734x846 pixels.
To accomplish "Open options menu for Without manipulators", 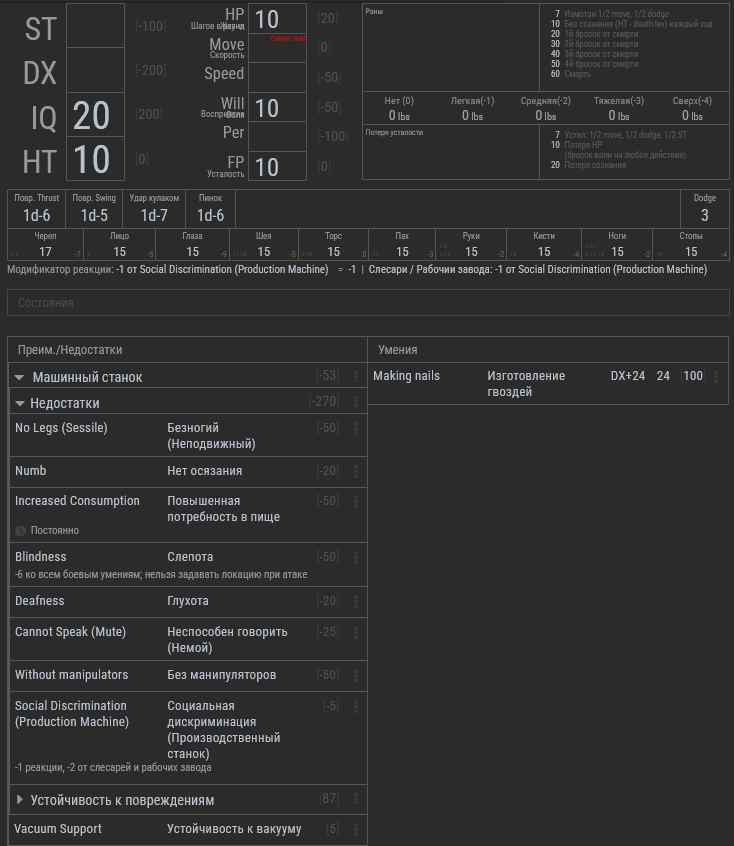I will tap(356, 676).
